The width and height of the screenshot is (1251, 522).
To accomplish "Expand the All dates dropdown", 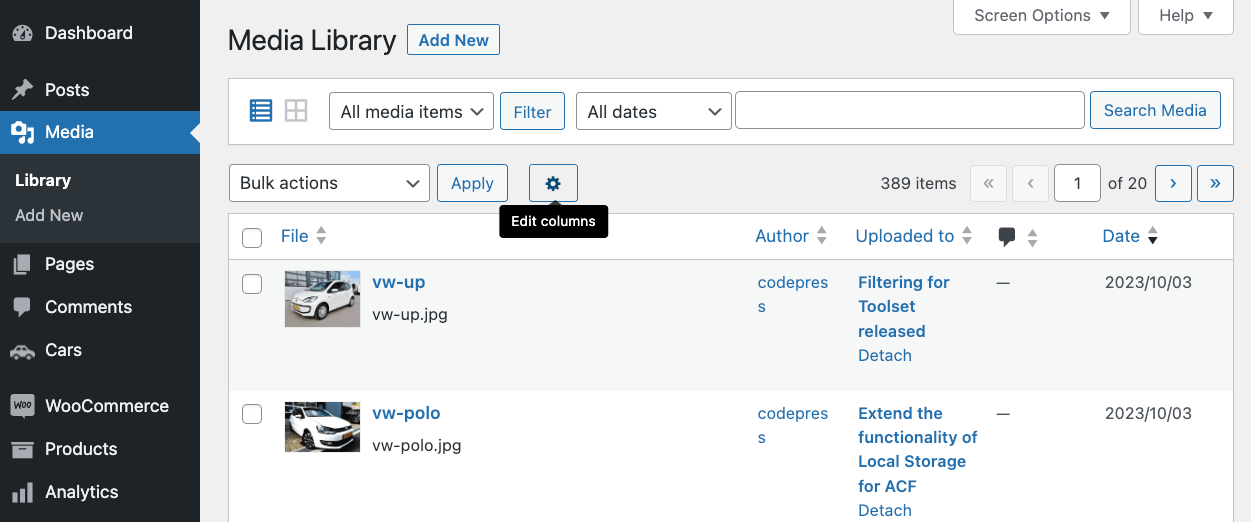I will pos(654,112).
